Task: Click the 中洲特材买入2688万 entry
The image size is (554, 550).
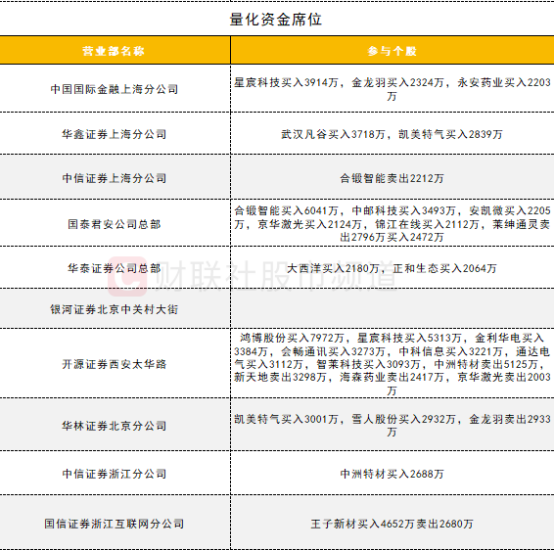Action: click(392, 473)
